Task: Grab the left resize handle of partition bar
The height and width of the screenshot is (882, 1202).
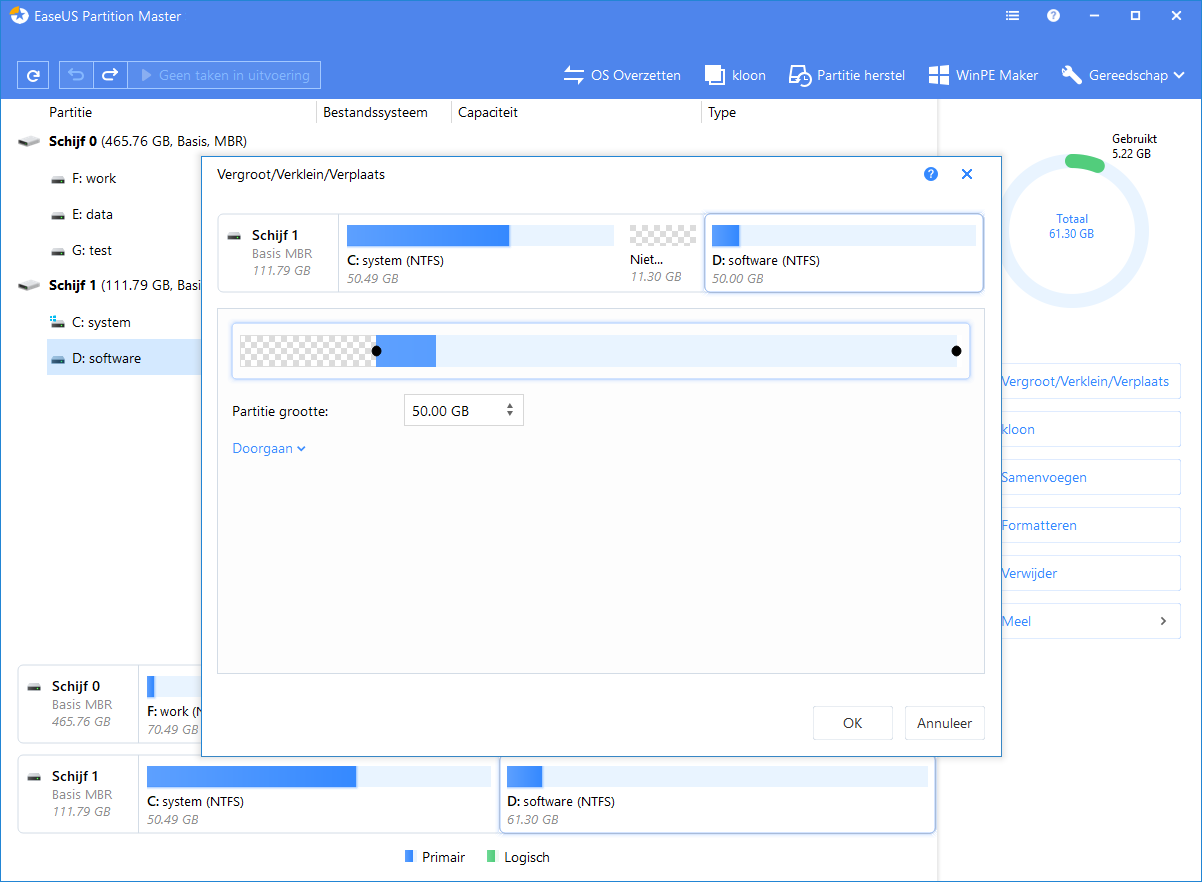Action: (x=376, y=351)
